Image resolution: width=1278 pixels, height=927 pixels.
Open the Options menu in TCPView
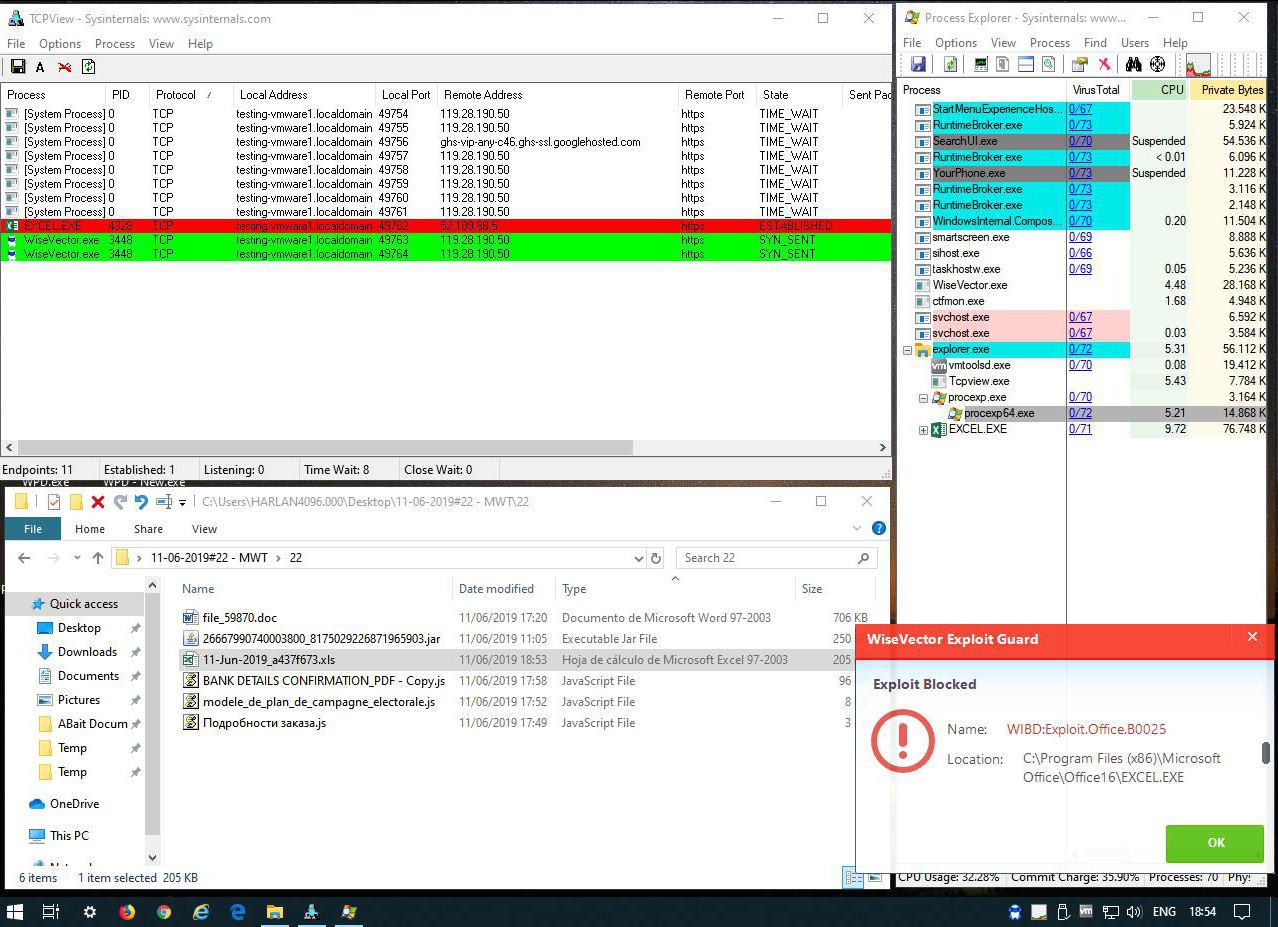60,44
